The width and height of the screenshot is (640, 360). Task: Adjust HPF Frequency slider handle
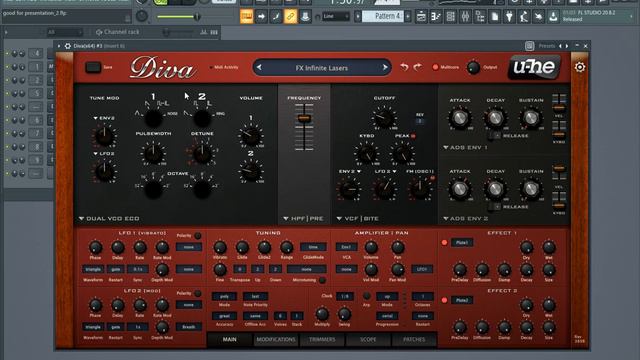pos(304,118)
